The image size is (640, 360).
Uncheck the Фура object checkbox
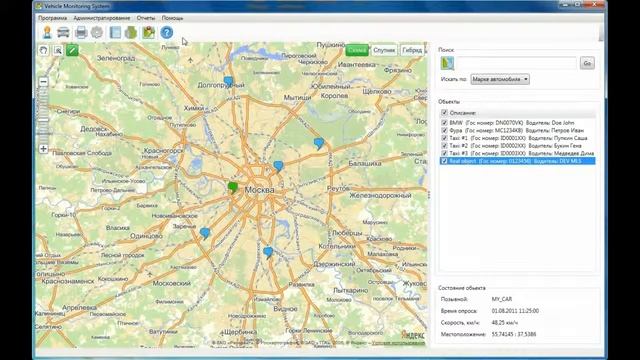(444, 130)
